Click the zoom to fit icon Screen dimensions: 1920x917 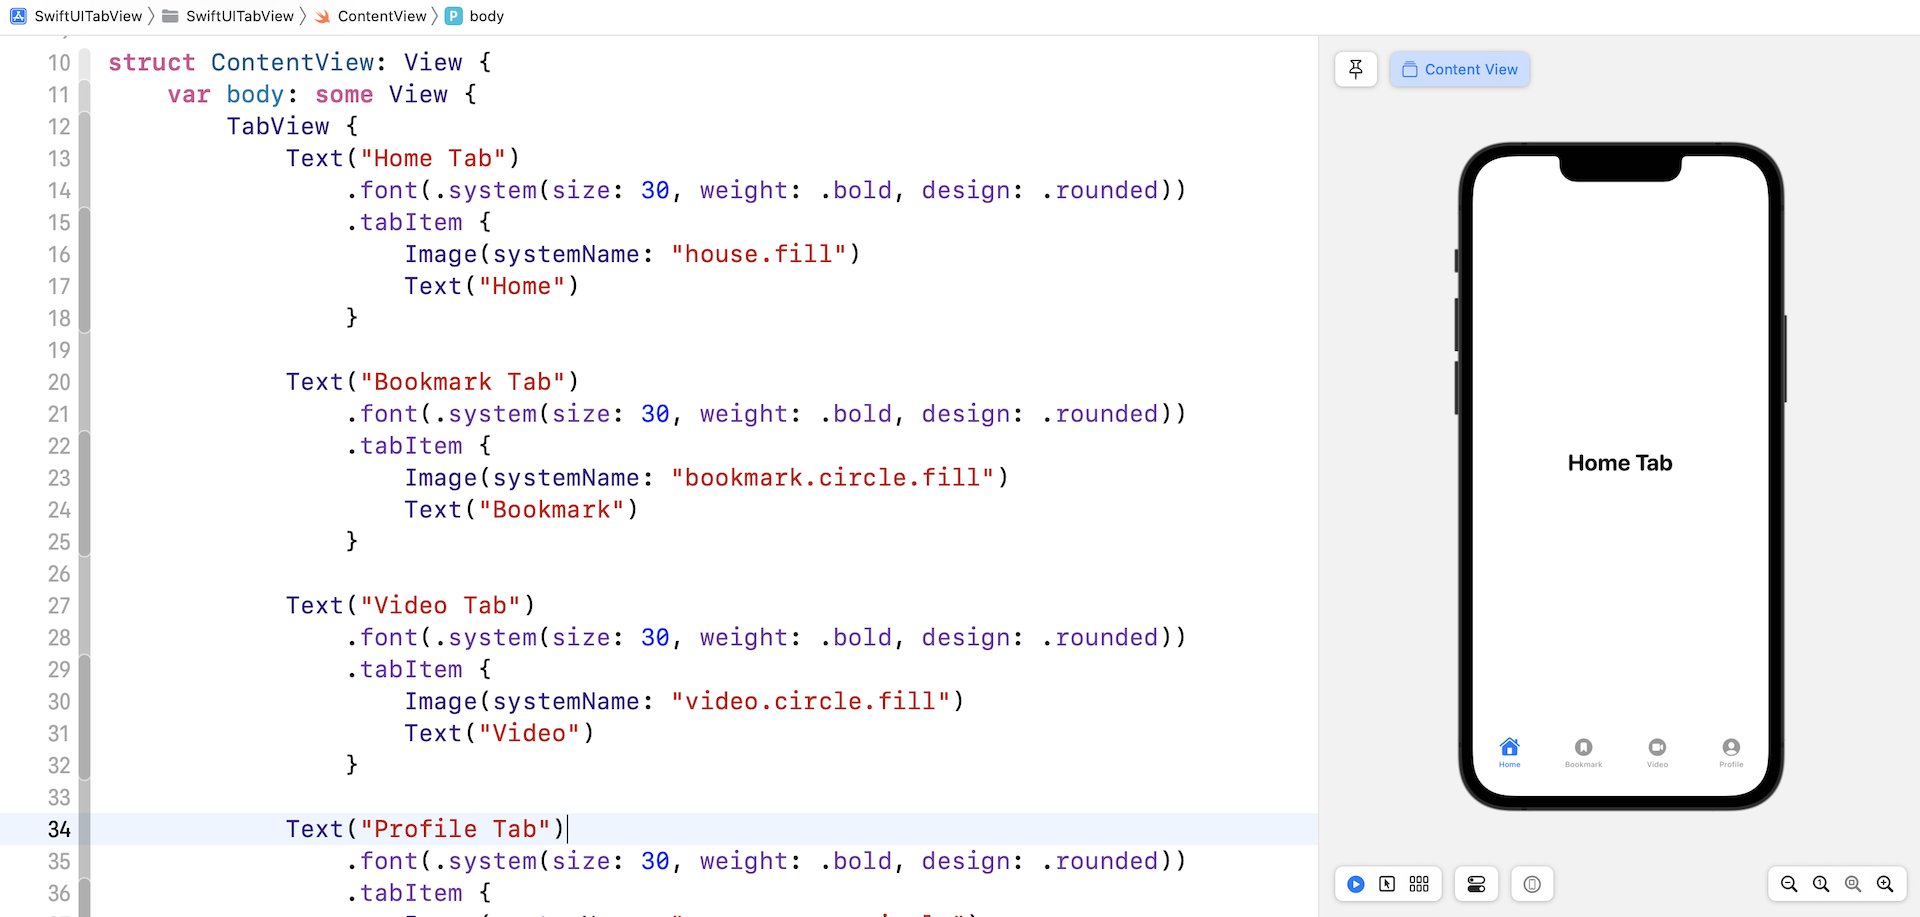1853,884
